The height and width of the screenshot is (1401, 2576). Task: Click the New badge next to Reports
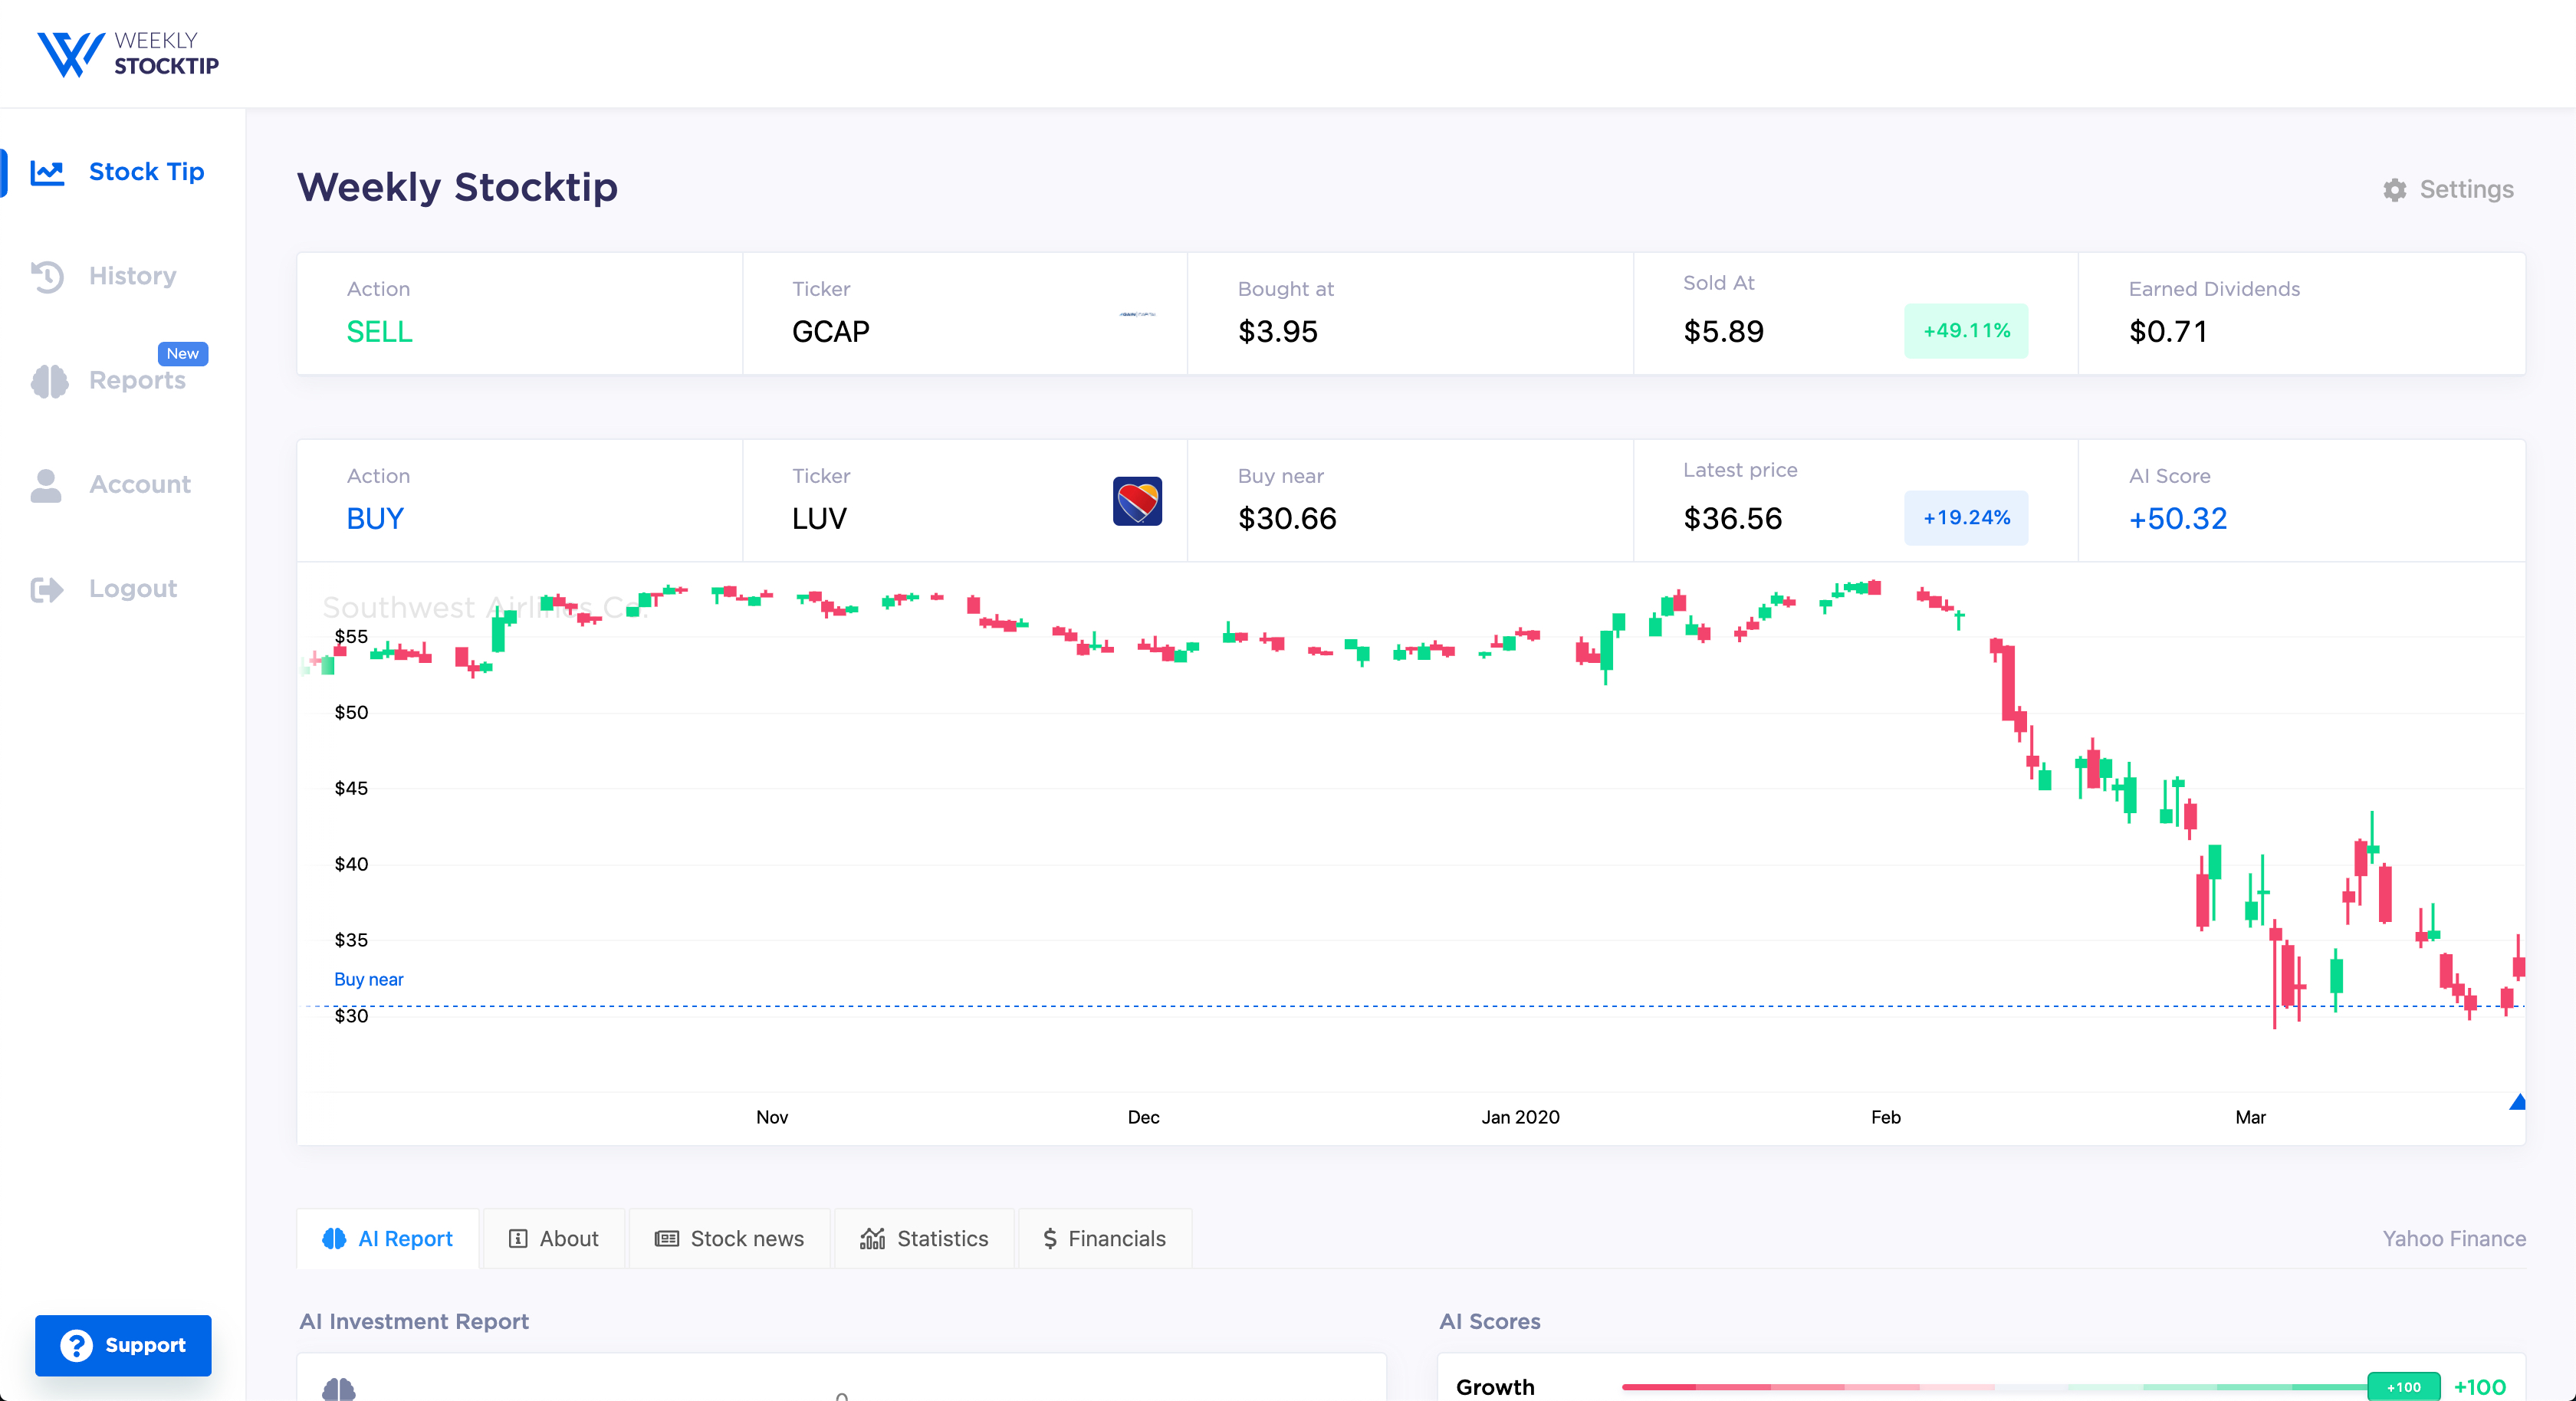click(x=182, y=353)
